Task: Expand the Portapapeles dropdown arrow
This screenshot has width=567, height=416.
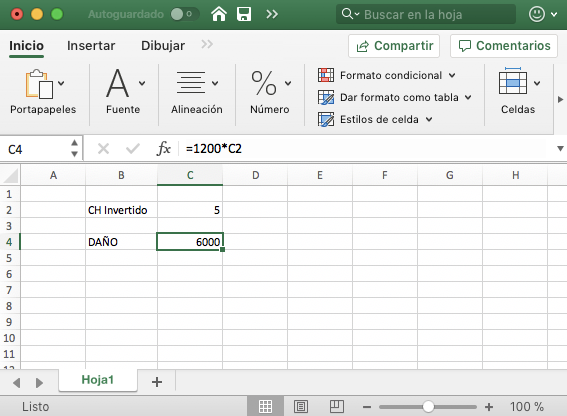Action: (61, 84)
